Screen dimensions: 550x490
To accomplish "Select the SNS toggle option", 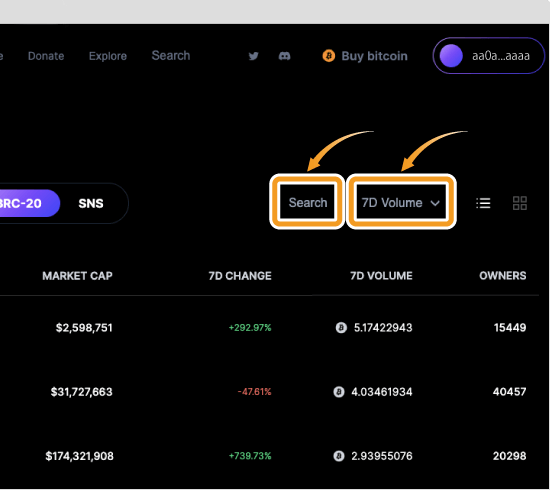I will click(x=91, y=203).
